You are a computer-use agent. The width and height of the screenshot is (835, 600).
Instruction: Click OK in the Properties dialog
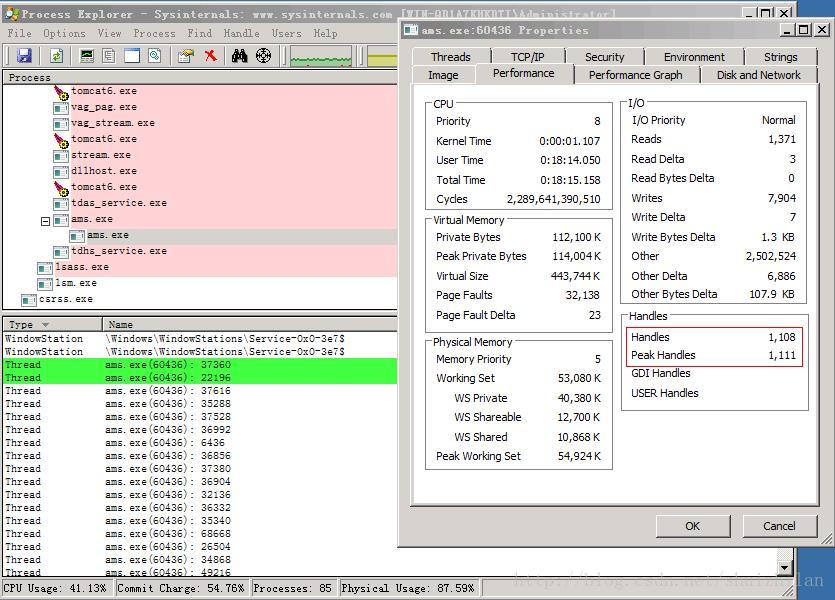[692, 526]
